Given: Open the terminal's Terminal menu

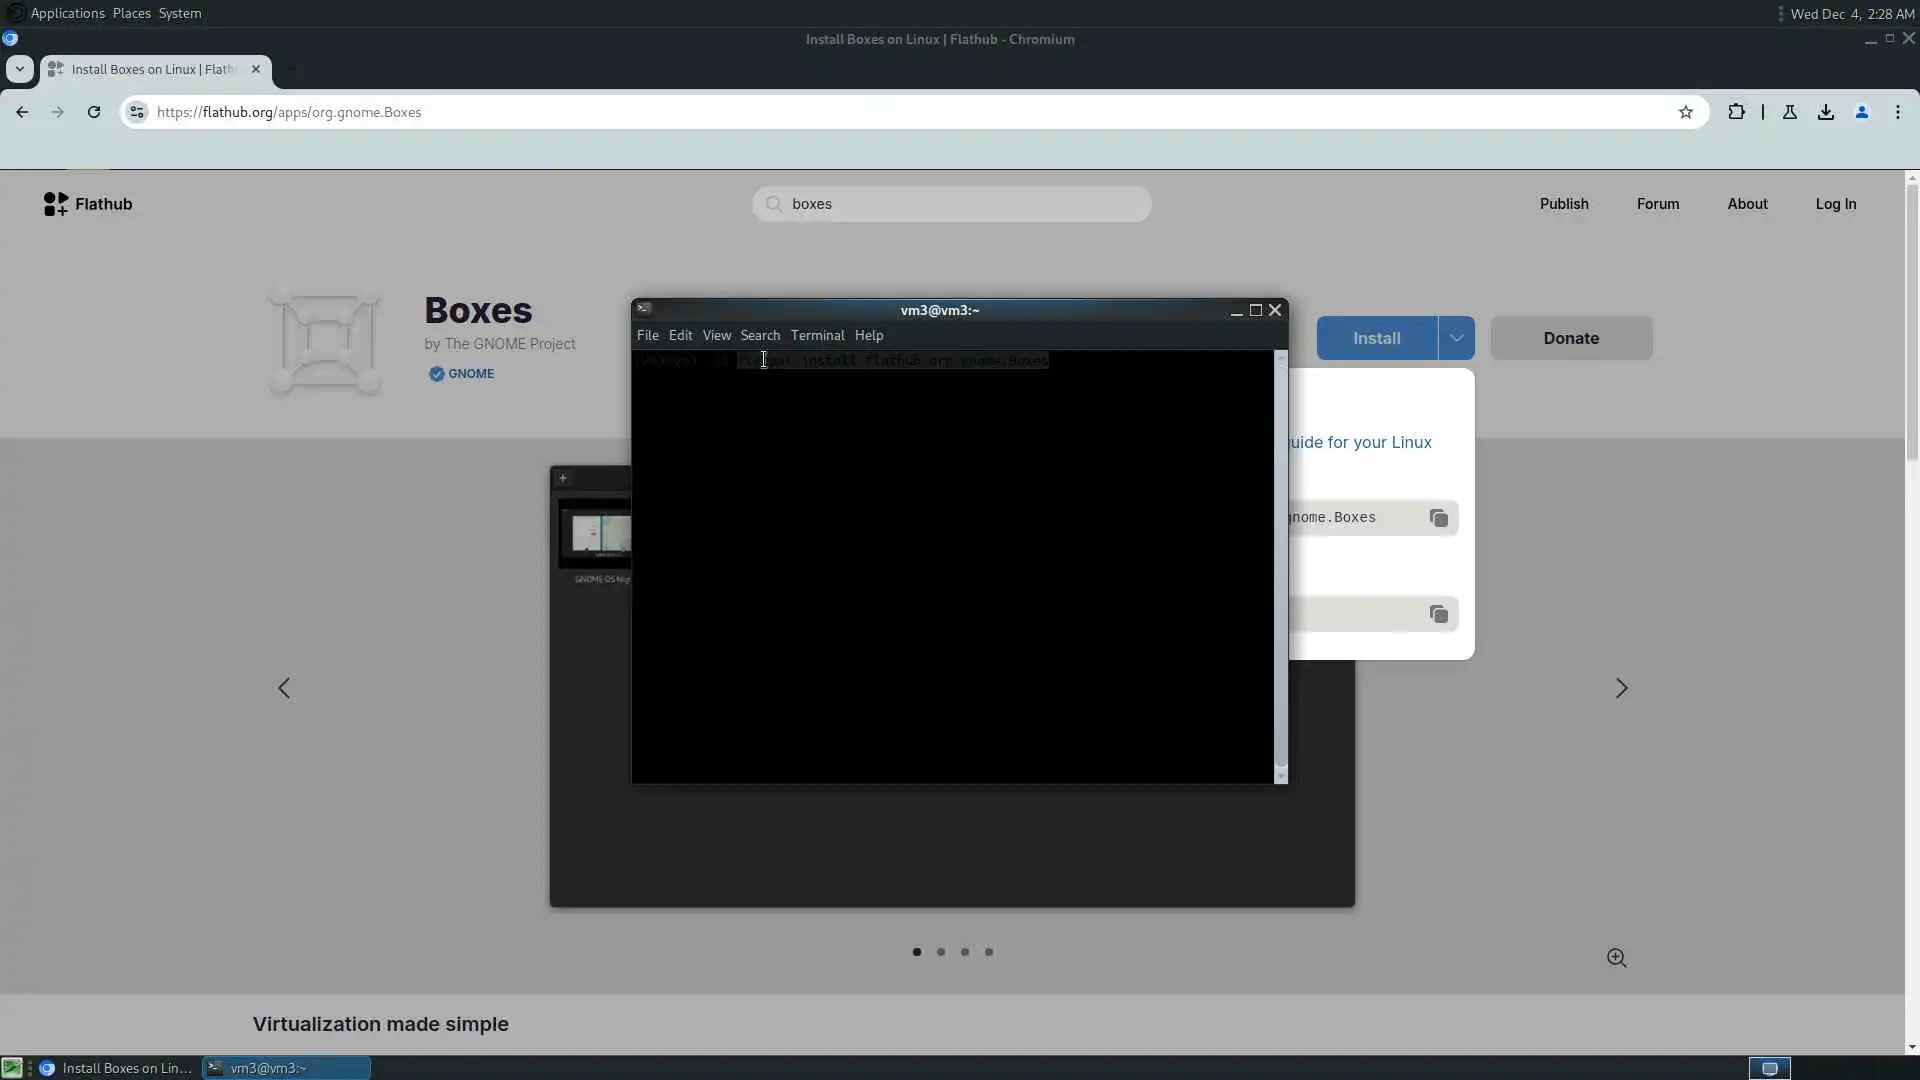Looking at the screenshot, I should coord(817,335).
